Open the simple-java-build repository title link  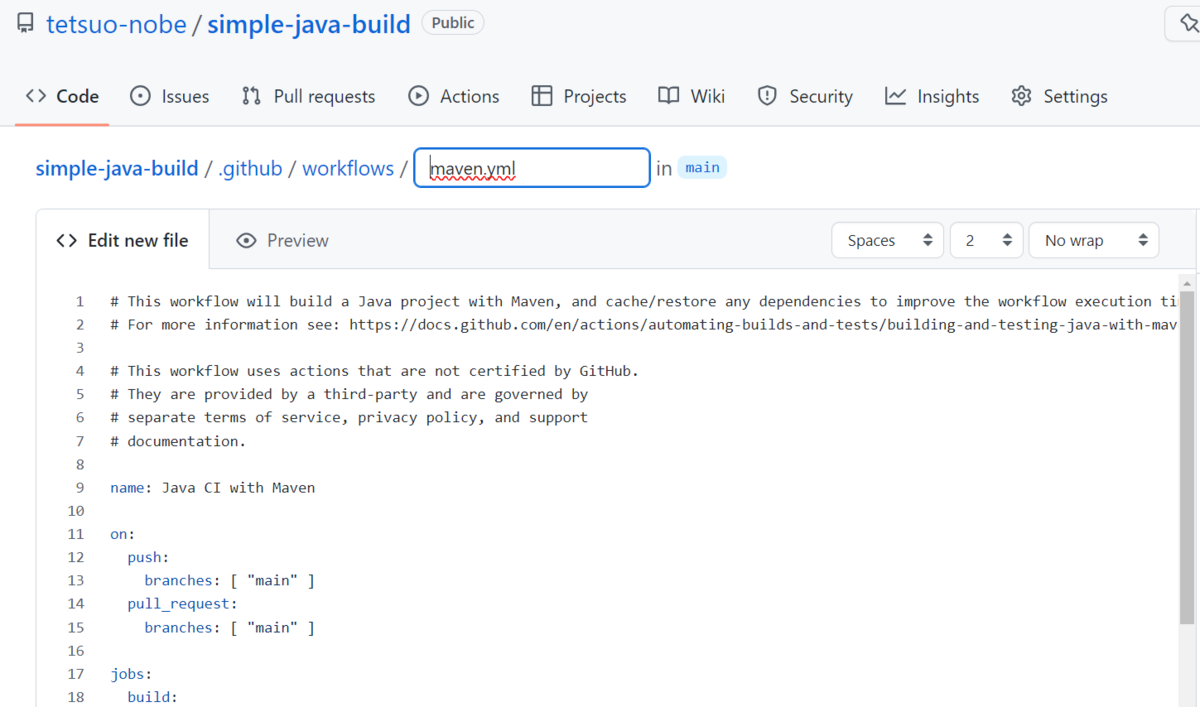(309, 24)
